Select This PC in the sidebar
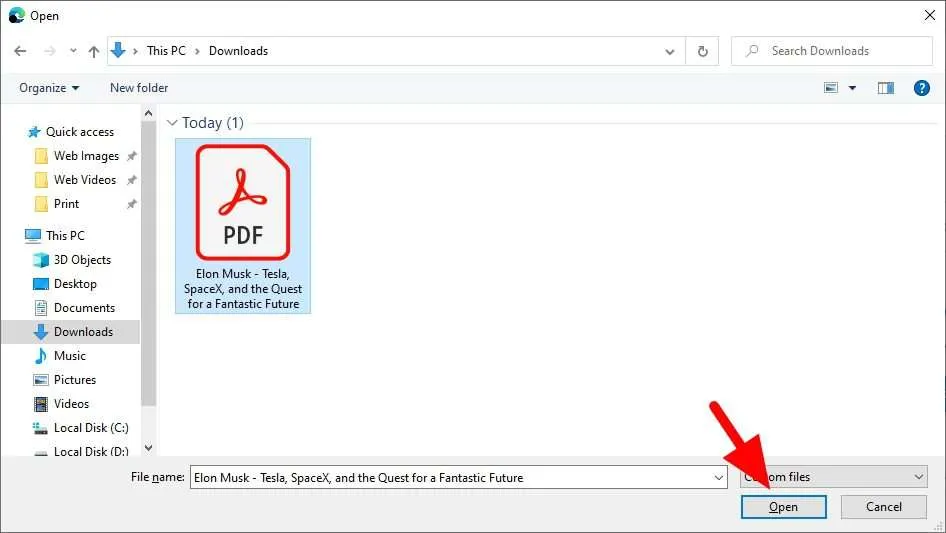This screenshot has width=946, height=533. click(65, 235)
